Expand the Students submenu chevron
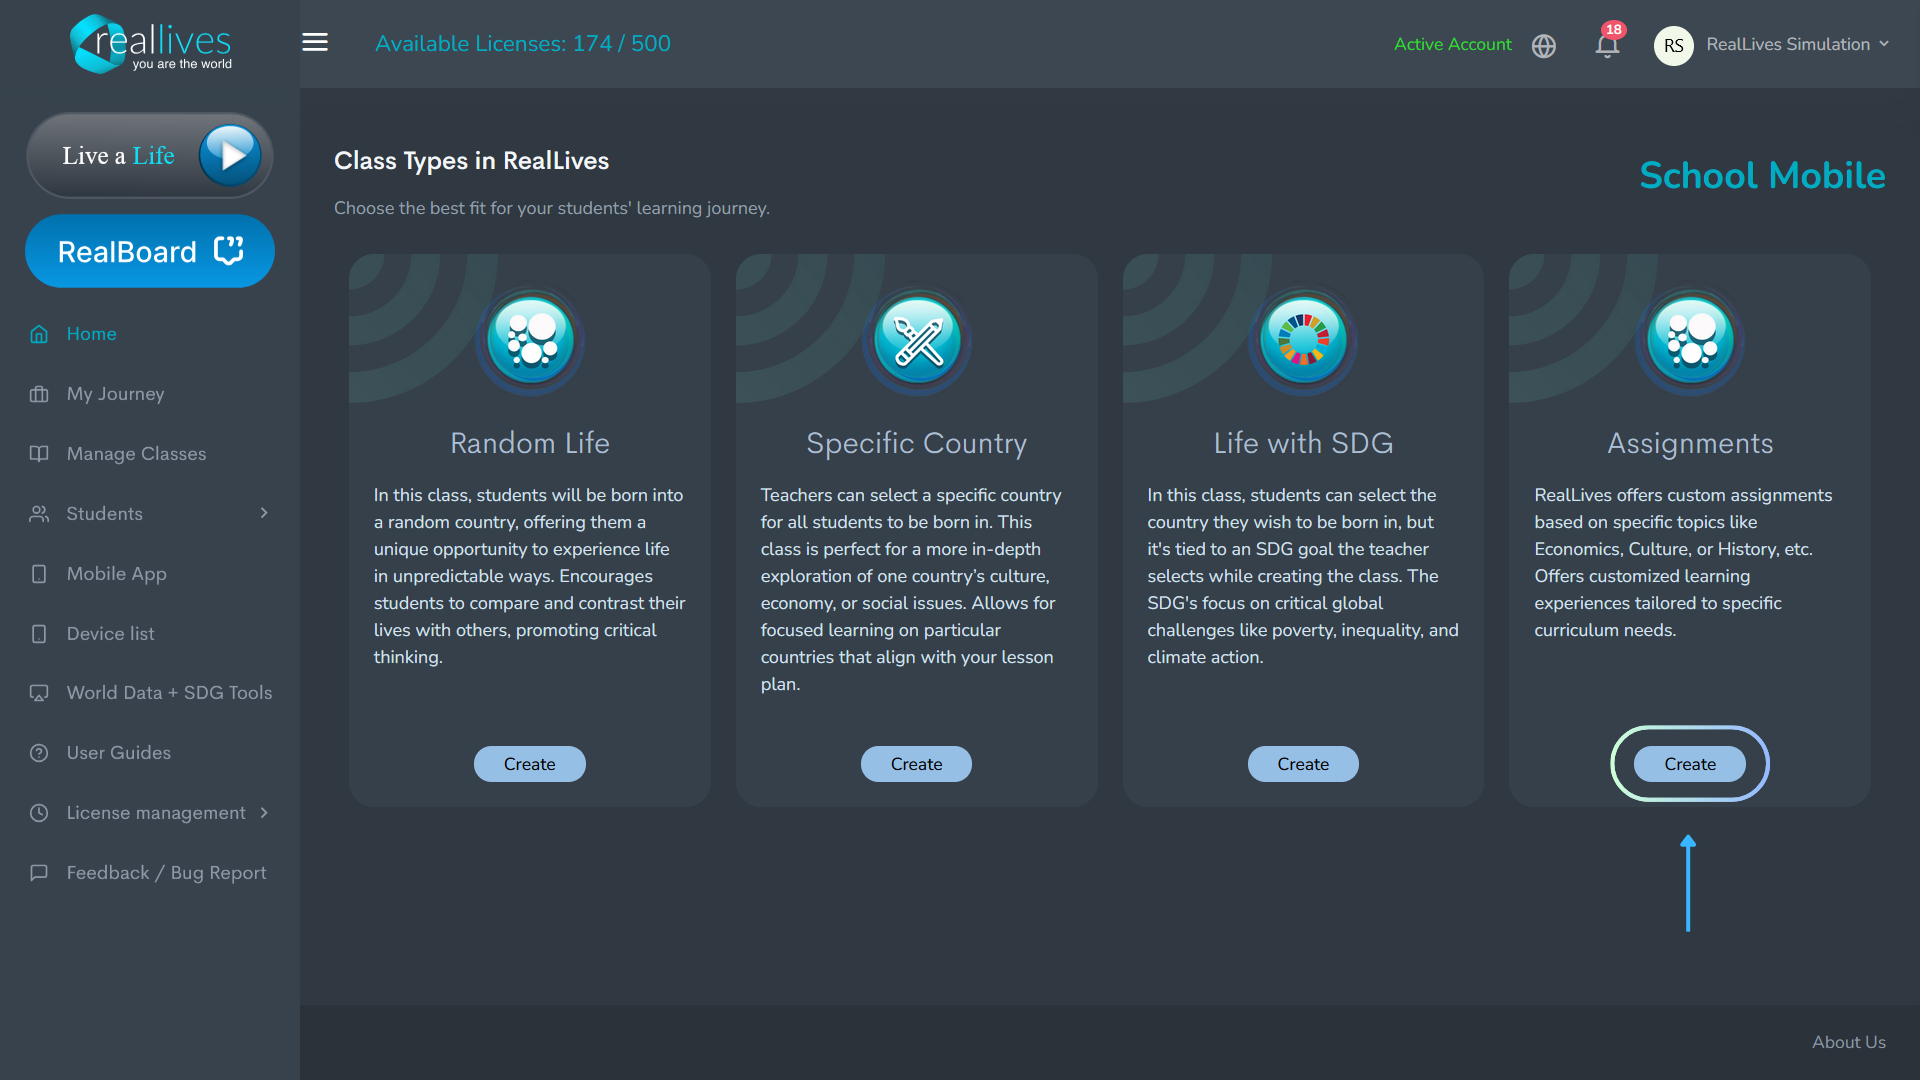 [x=264, y=513]
